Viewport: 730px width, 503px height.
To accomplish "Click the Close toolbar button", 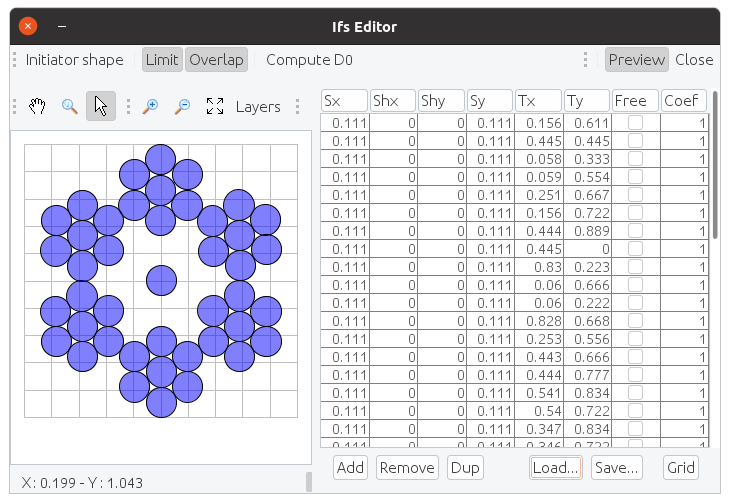I will click(x=694, y=60).
